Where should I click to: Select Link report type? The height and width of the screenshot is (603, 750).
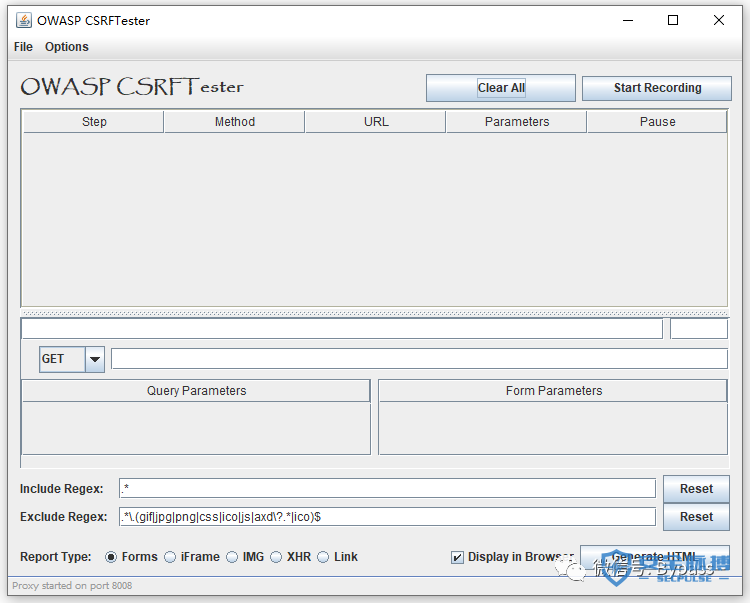pyautogui.click(x=323, y=557)
